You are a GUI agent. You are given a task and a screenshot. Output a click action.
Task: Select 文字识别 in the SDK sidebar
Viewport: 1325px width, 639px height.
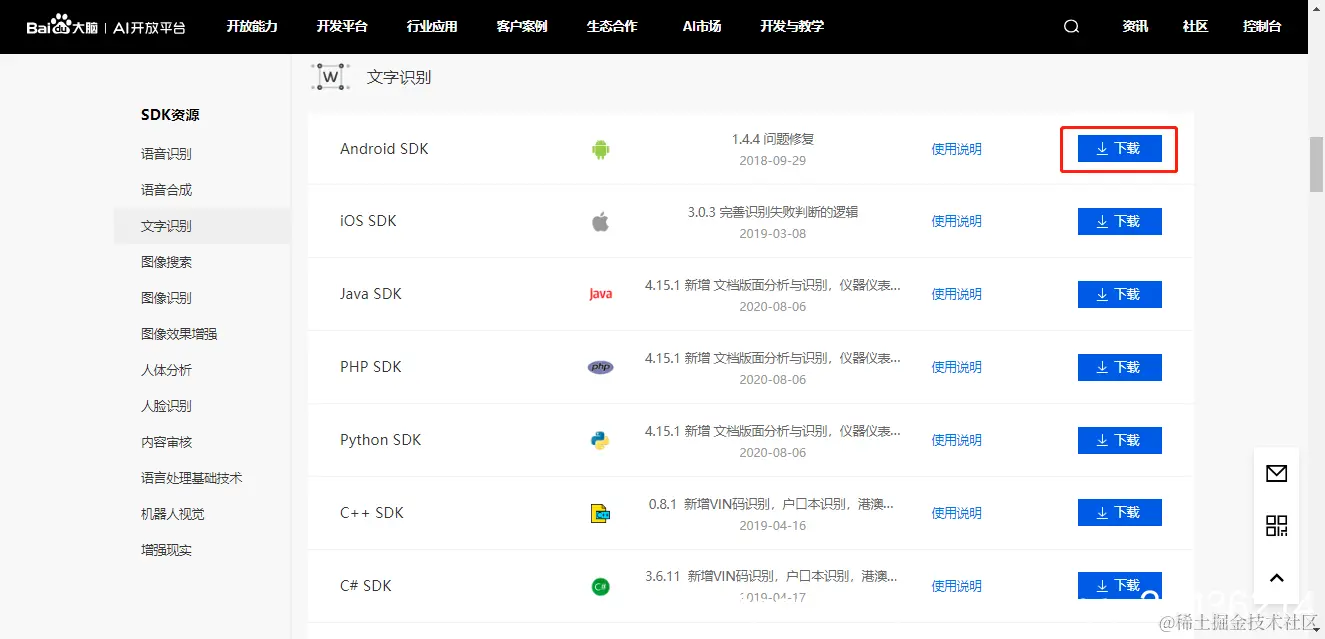202,226
